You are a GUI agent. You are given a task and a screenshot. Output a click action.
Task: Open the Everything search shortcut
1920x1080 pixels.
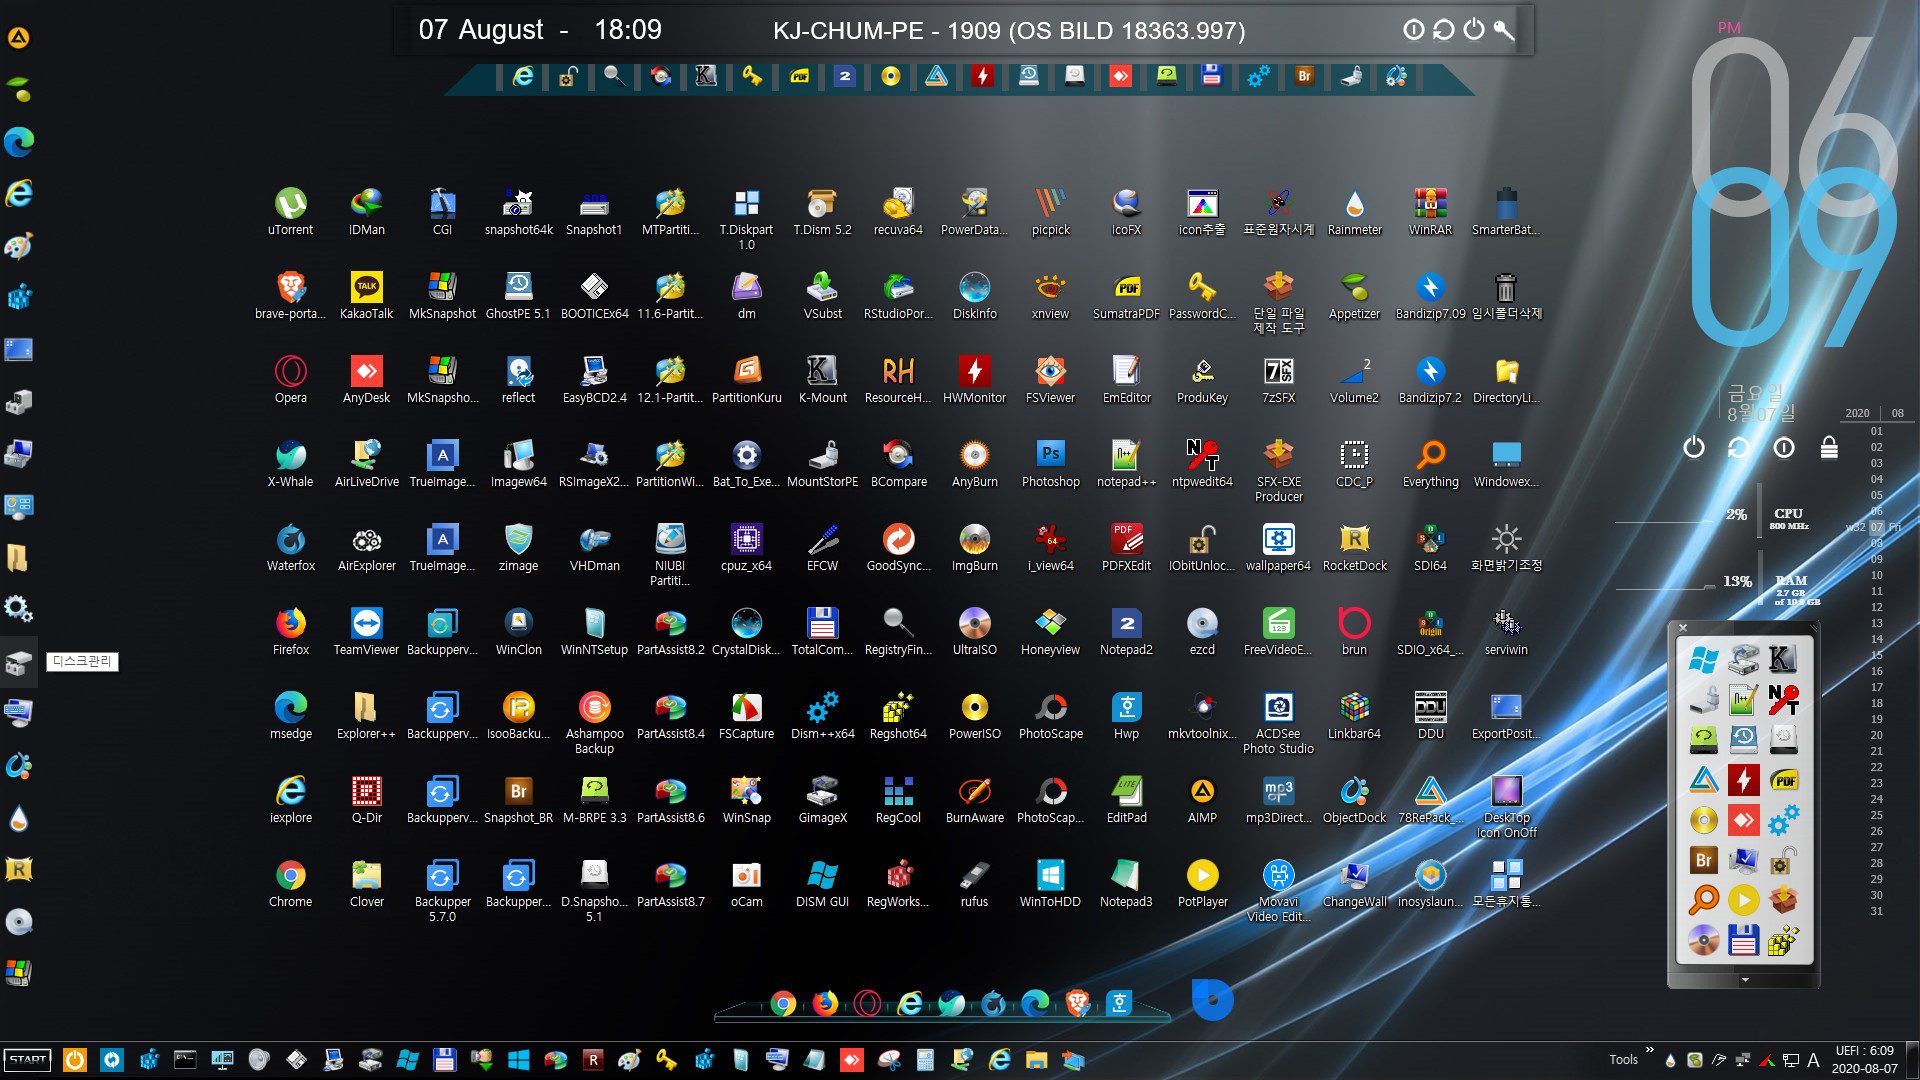click(x=1430, y=463)
